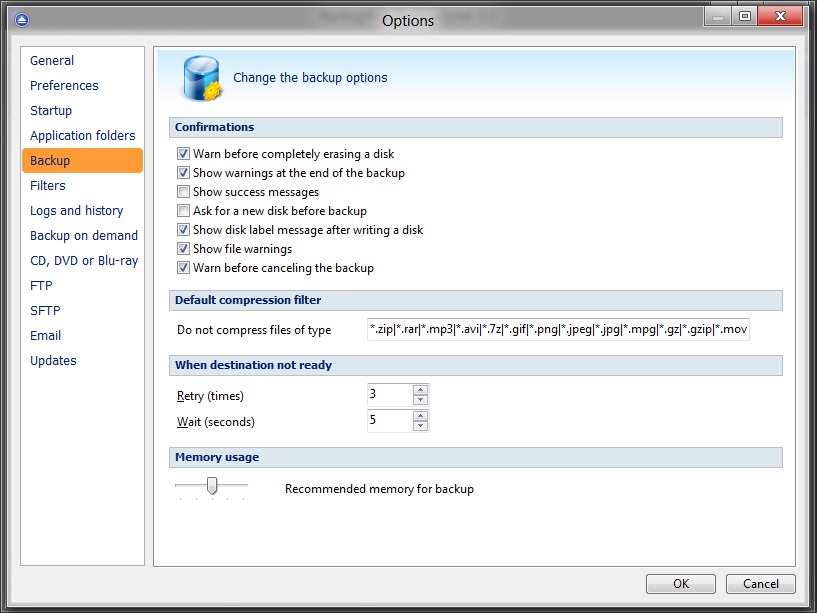The width and height of the screenshot is (817, 613).
Task: Click the app icon in title bar
Action: click(x=22, y=19)
